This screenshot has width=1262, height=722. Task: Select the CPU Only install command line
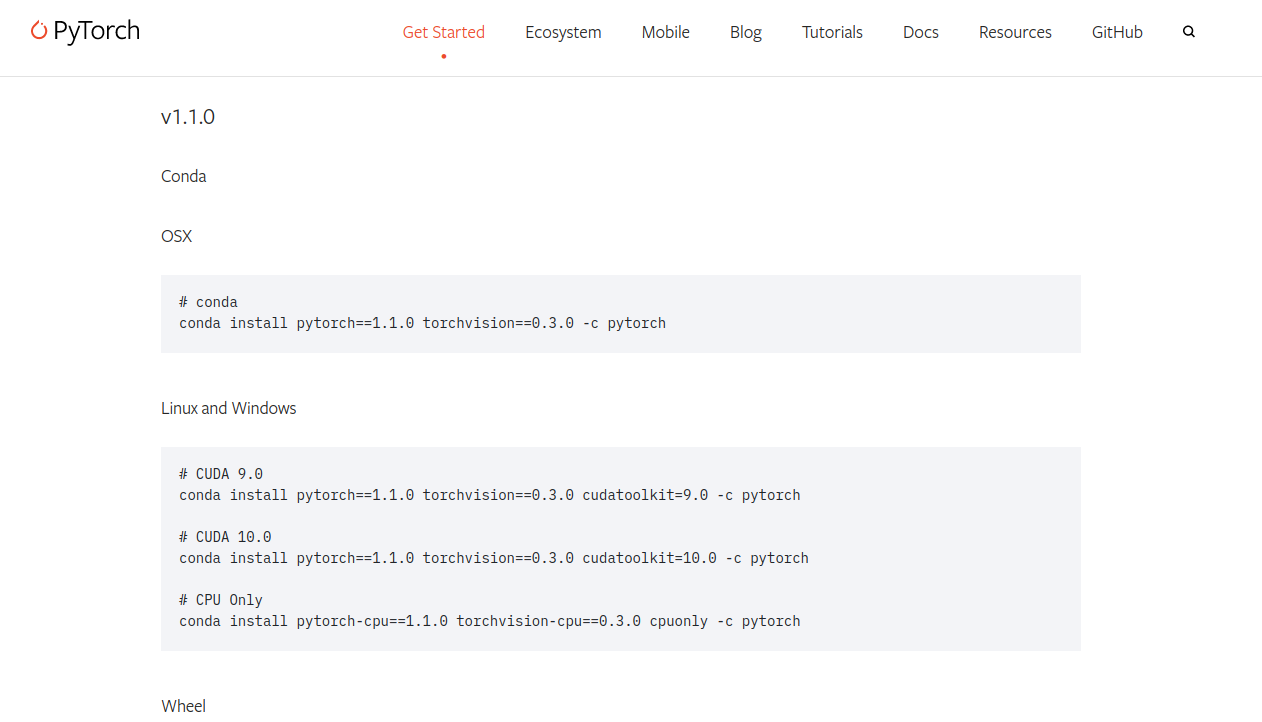click(489, 620)
